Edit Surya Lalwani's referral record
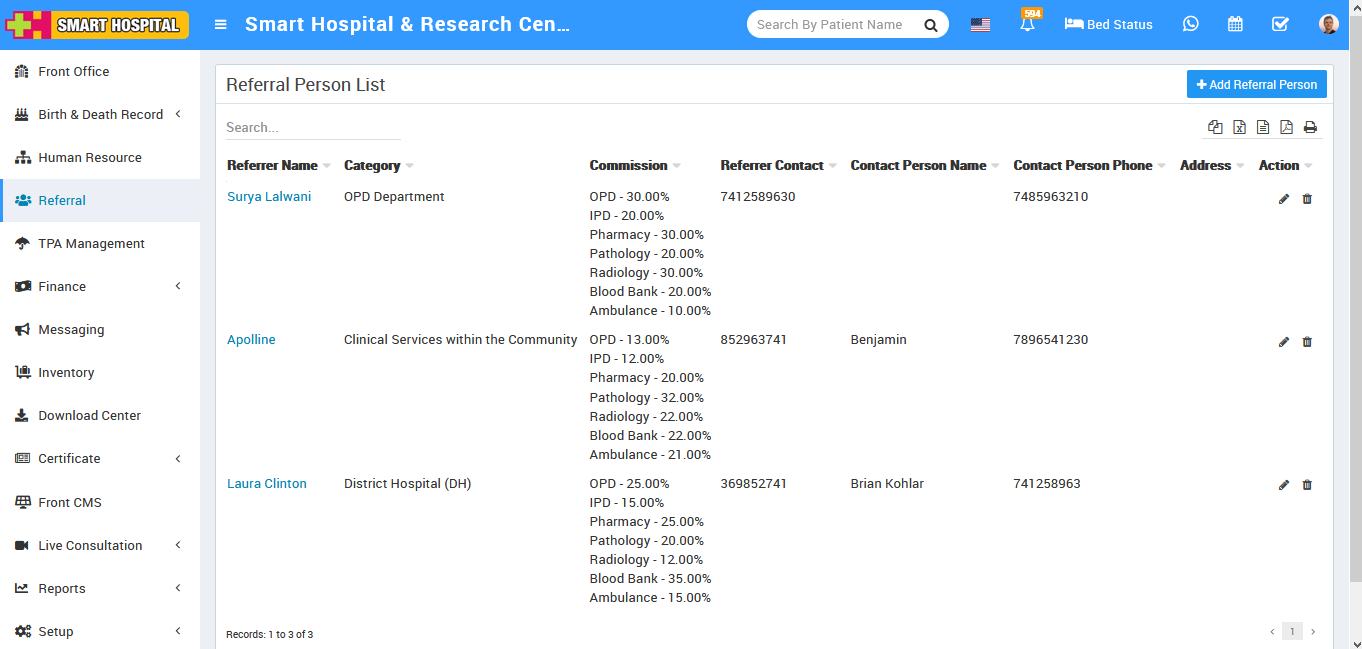This screenshot has width=1362, height=649. (x=1284, y=199)
